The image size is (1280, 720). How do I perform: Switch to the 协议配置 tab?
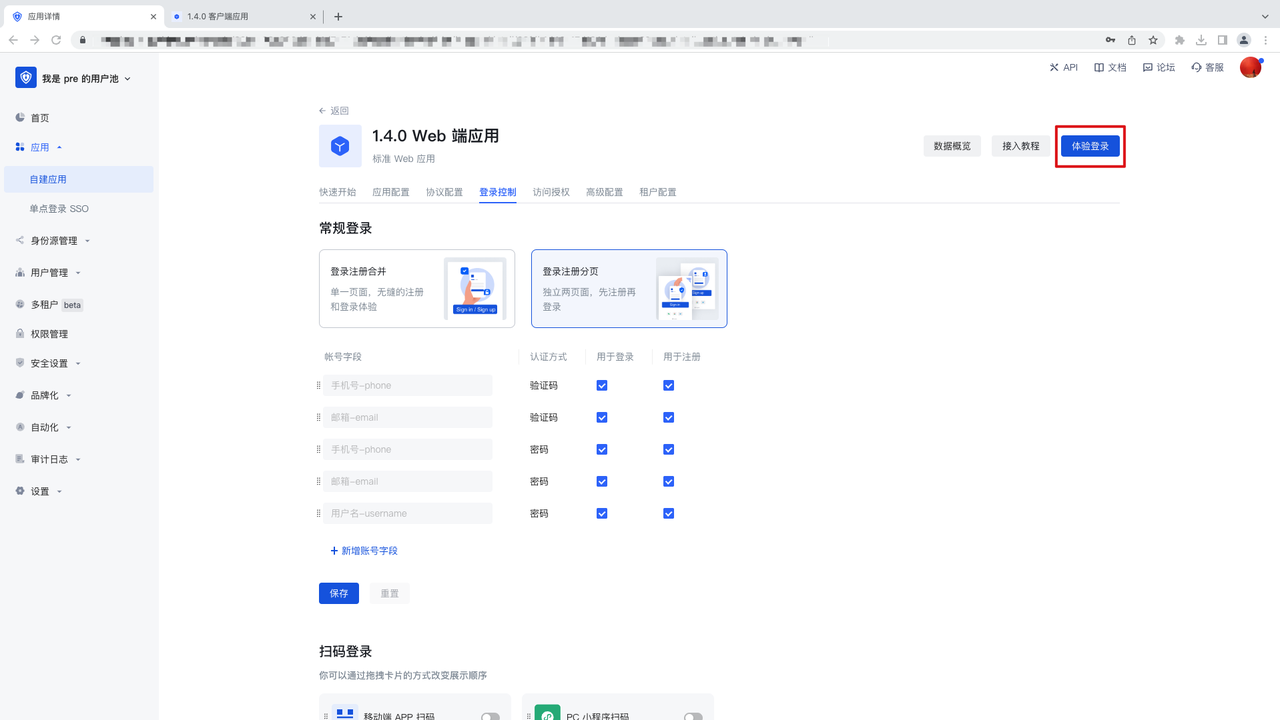(444, 192)
